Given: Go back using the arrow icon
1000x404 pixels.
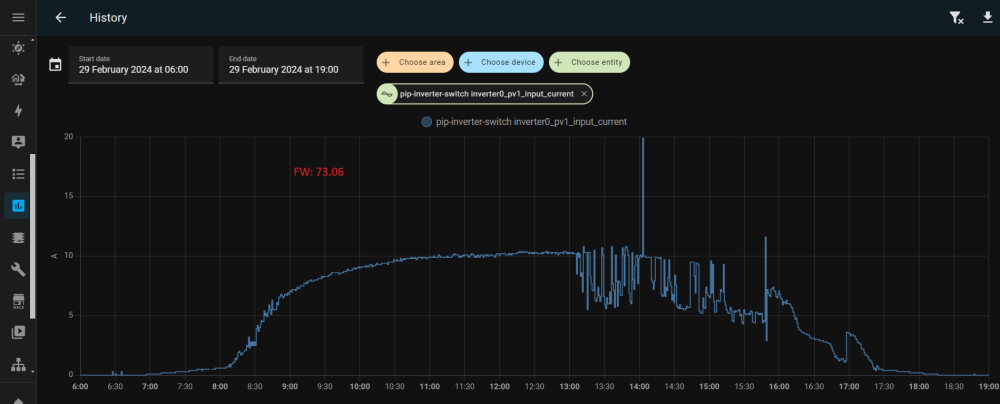Looking at the screenshot, I should (61, 18).
